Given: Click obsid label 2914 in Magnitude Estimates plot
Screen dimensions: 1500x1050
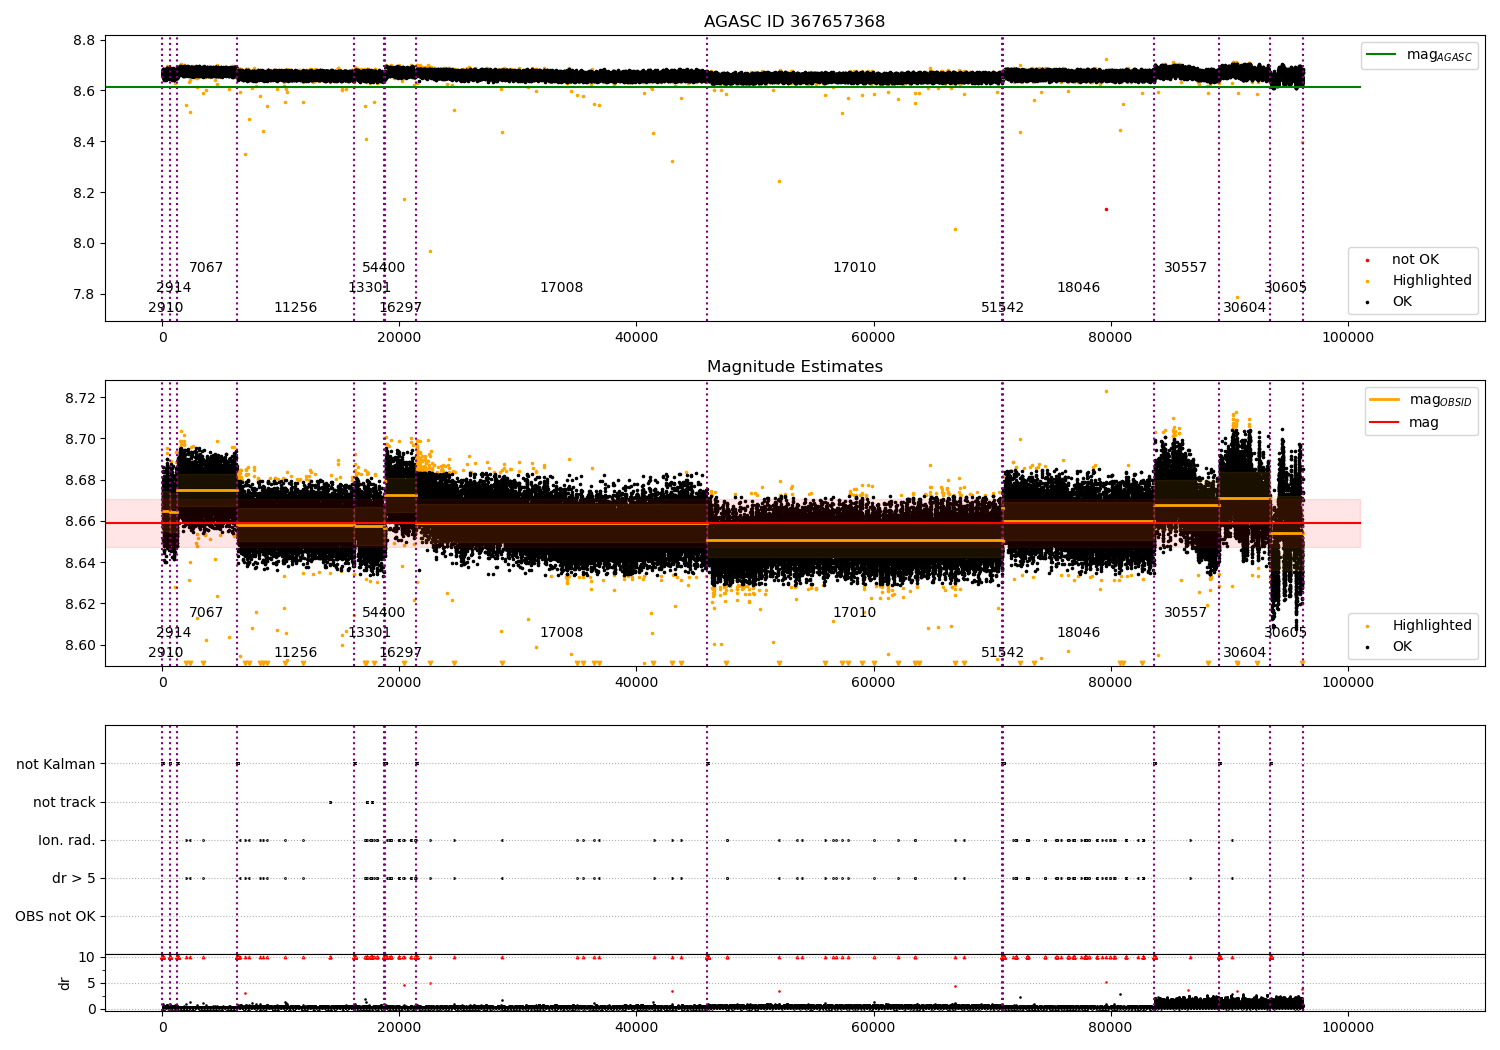Looking at the screenshot, I should tap(174, 633).
